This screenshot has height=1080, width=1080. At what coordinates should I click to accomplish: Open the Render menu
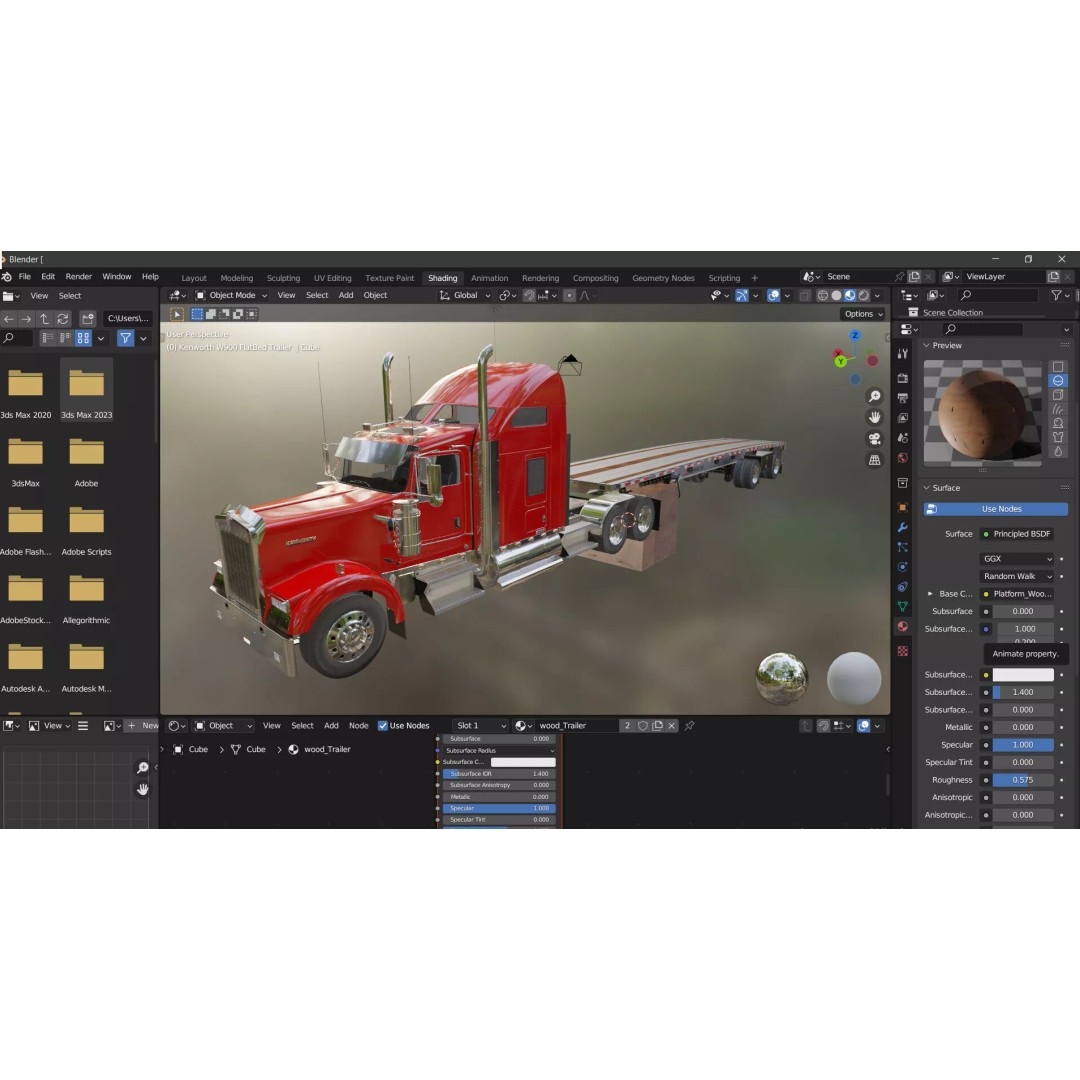[x=79, y=277]
